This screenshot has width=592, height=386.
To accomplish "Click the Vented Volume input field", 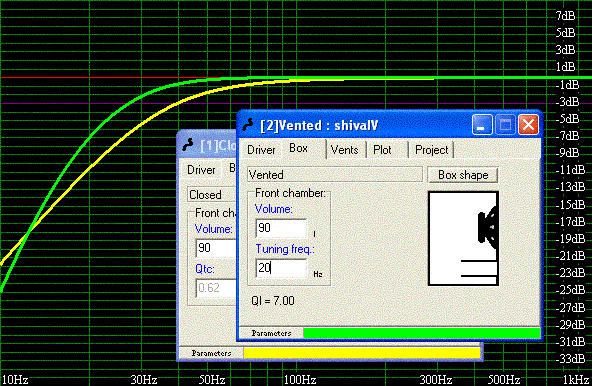I will 281,228.
